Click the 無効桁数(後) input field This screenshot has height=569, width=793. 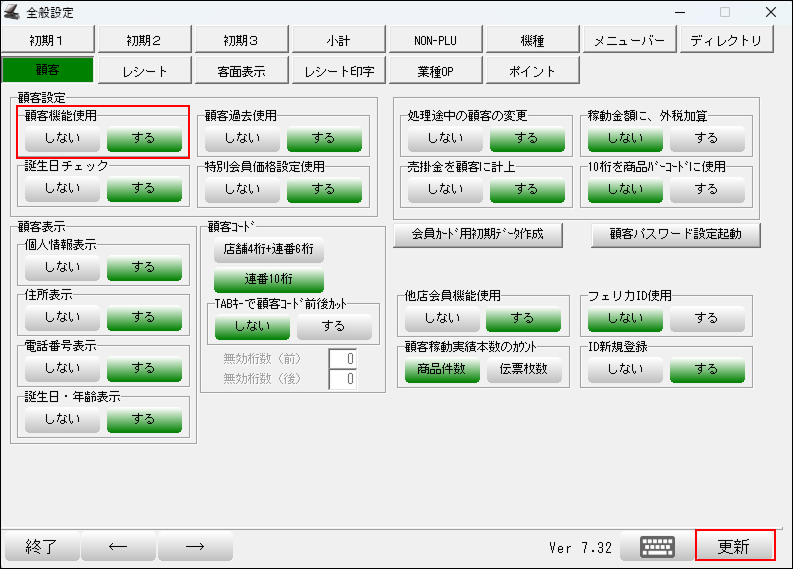(343, 379)
